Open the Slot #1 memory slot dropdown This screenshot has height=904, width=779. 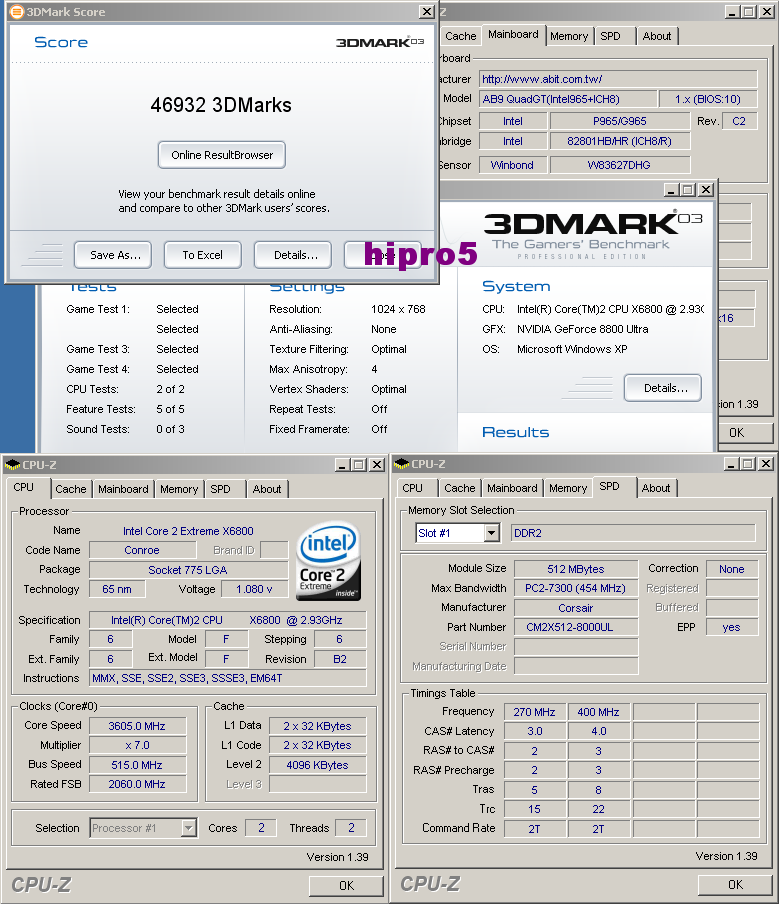tap(491, 533)
